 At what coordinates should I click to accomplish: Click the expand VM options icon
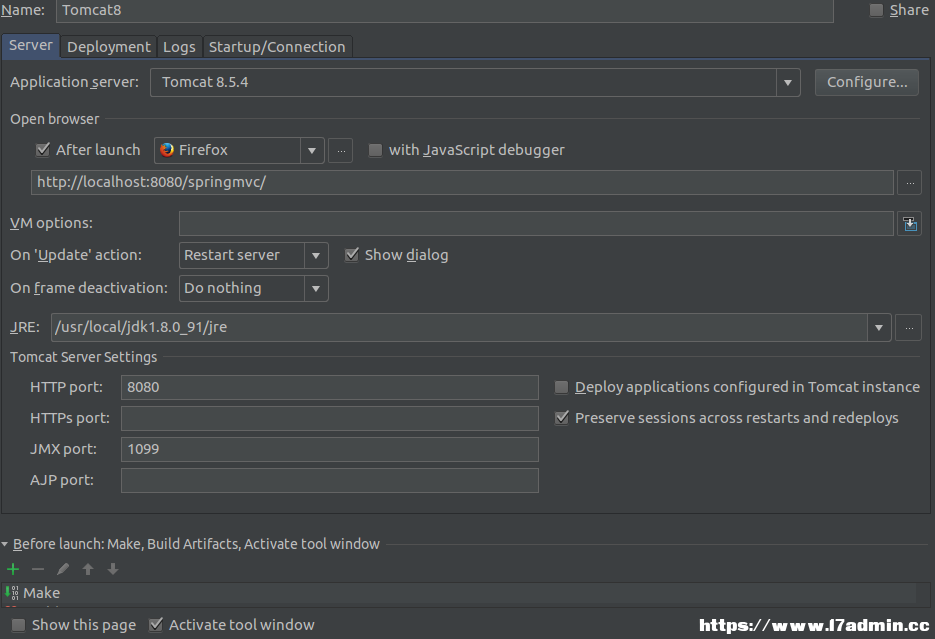click(x=909, y=224)
